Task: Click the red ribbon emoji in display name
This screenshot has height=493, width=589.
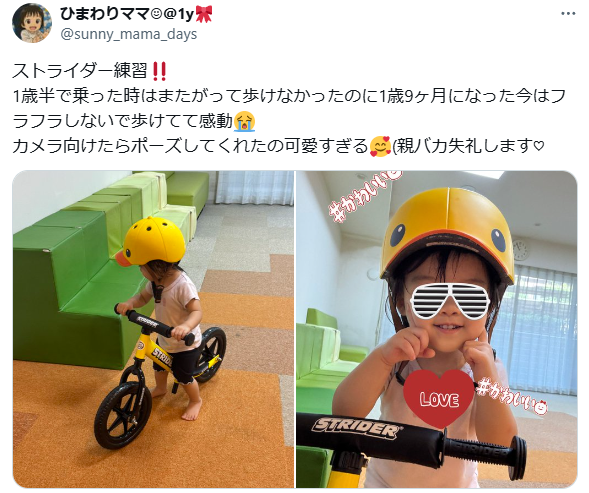Action: tap(204, 14)
